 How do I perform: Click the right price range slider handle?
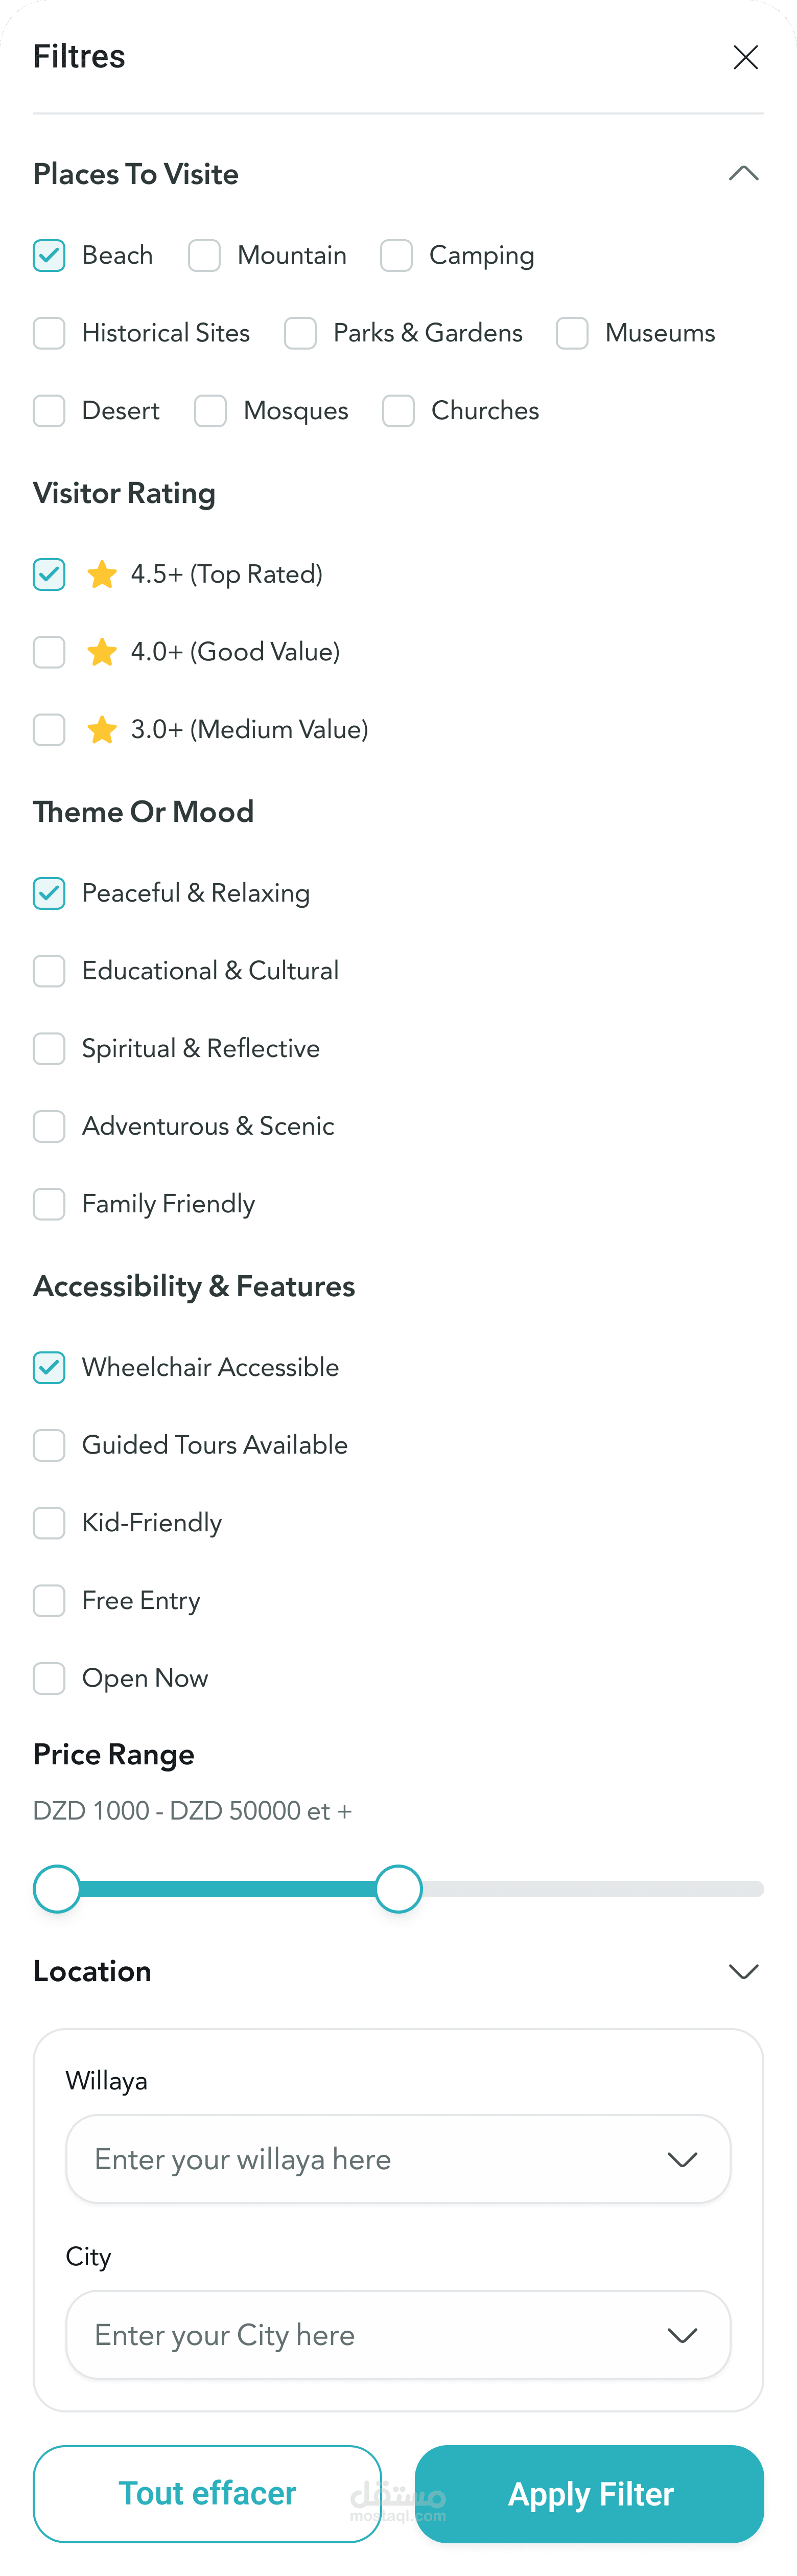click(x=398, y=1888)
